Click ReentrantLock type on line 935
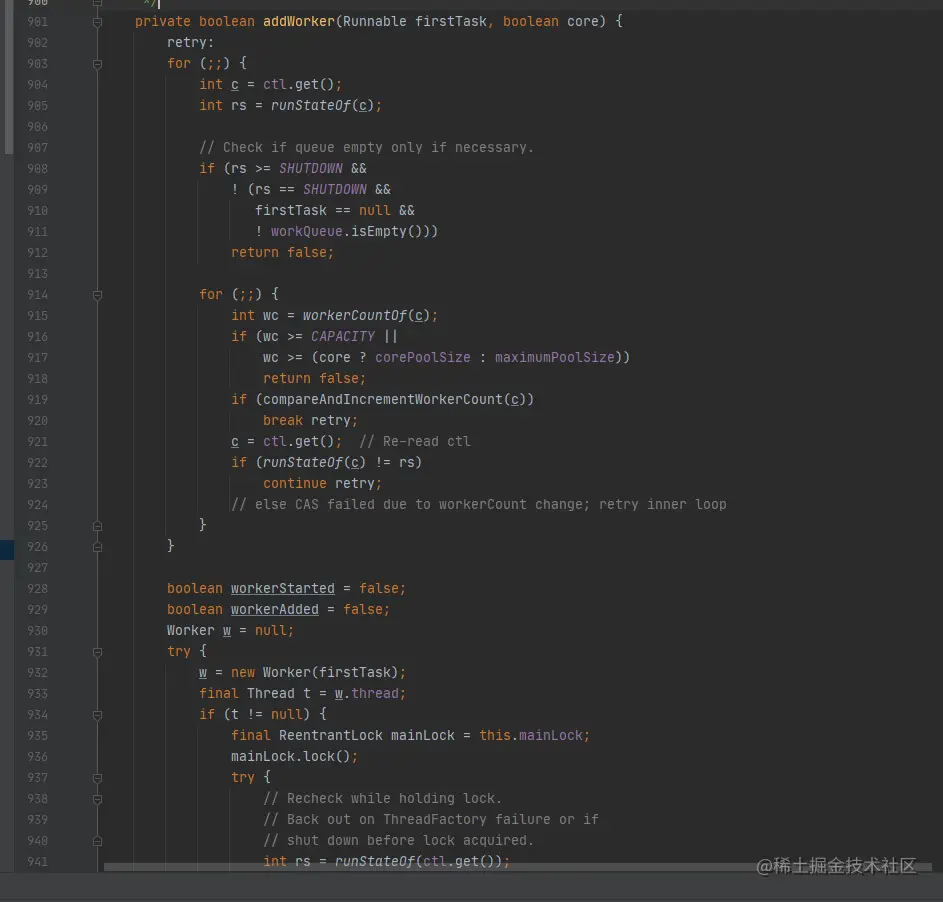Screen dimensions: 943x902 tap(331, 736)
